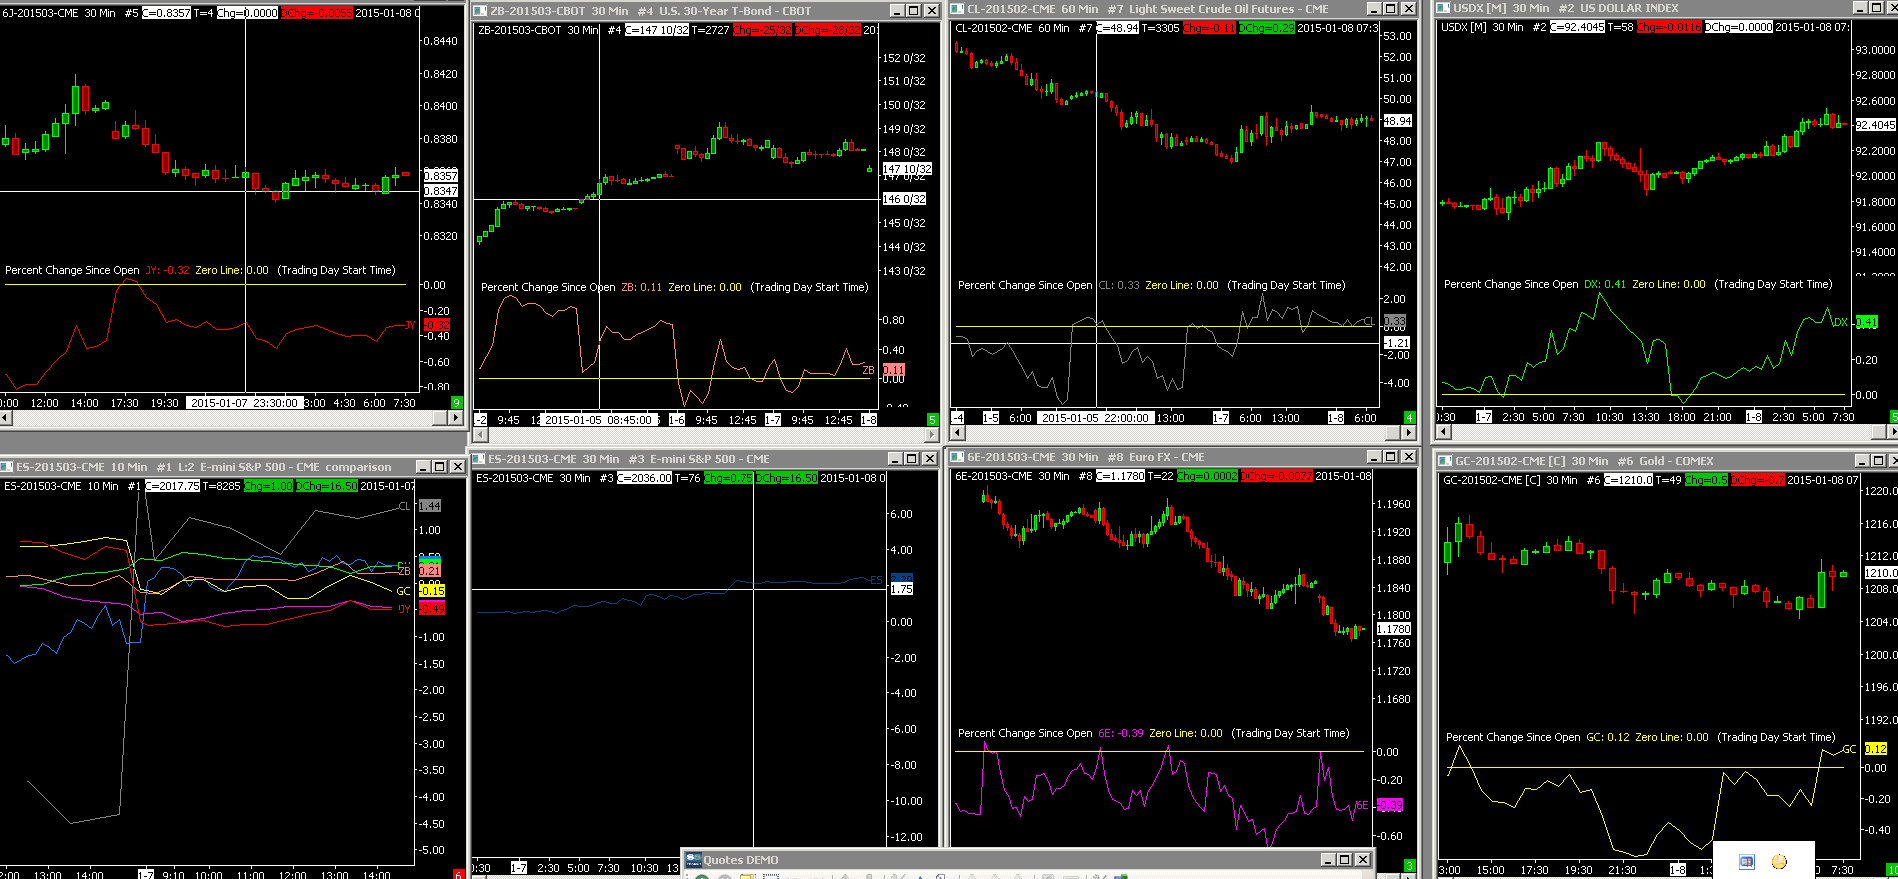Click the 'ZB: 0.11' study value
This screenshot has height=879, width=1898.
point(641,287)
